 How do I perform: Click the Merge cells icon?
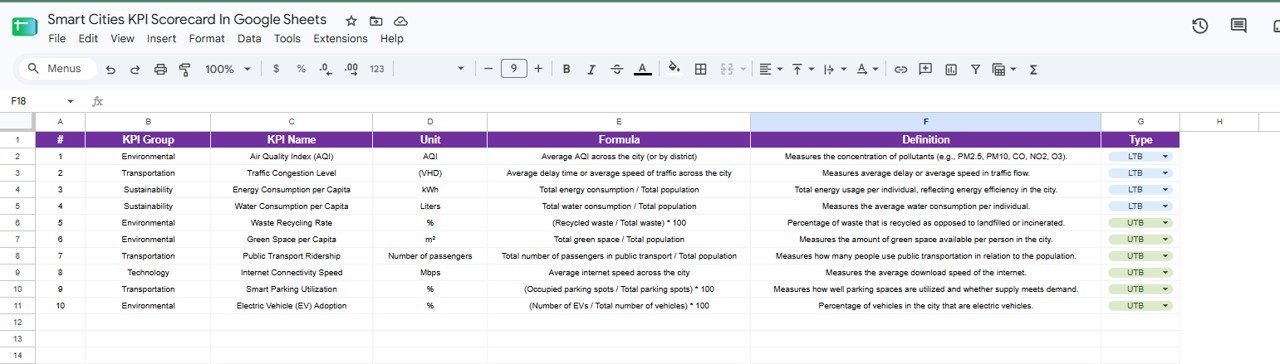point(727,69)
